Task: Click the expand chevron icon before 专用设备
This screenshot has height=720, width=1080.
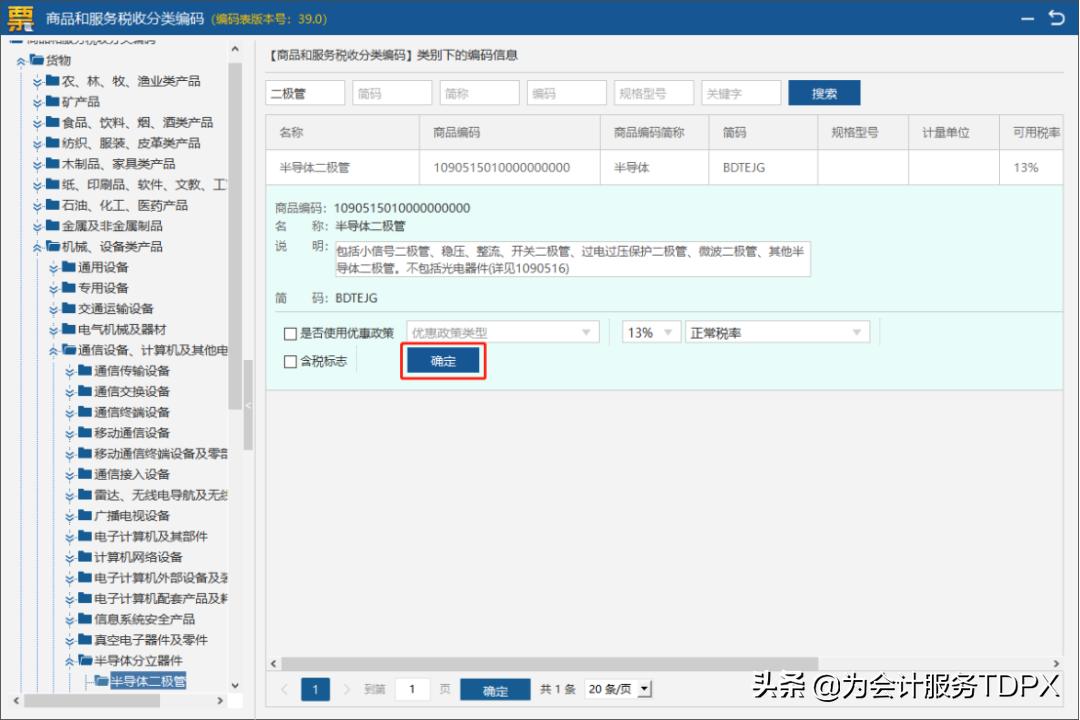Action: pos(52,286)
